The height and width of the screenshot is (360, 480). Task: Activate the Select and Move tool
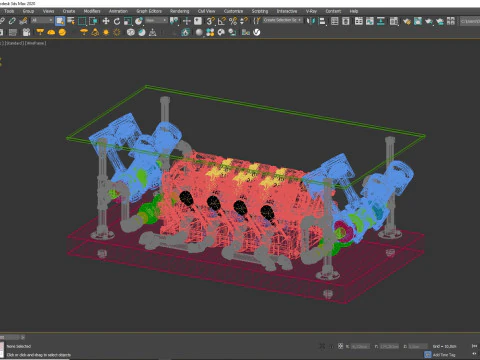(x=106, y=21)
